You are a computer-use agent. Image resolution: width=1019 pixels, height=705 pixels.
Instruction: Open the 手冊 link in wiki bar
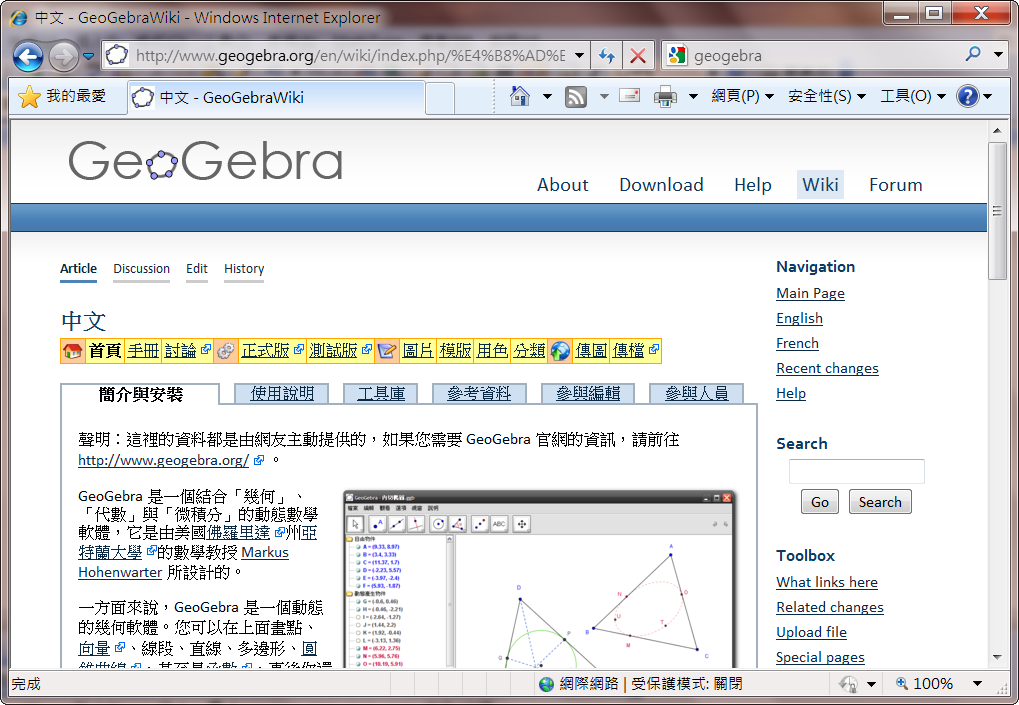(x=143, y=351)
